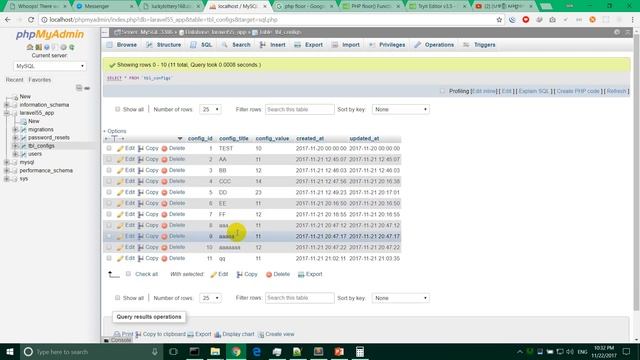Image resolution: width=640 pixels, height=360 pixels.
Task: Click the Windows Start button
Action: [x=10, y=351]
